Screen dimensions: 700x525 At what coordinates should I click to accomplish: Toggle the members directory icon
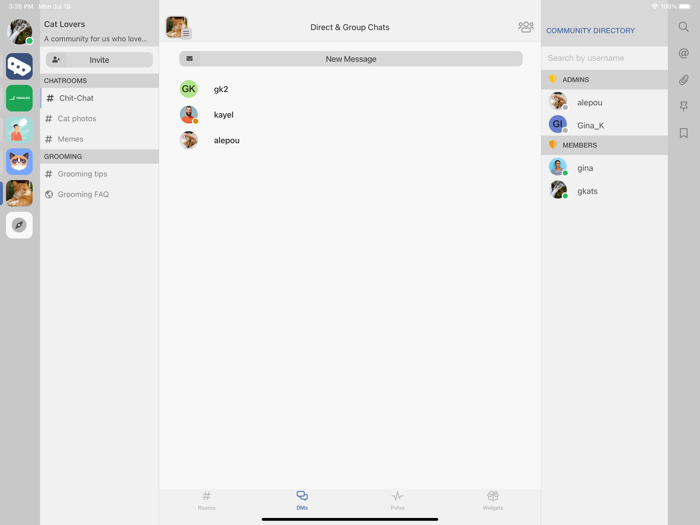point(526,27)
